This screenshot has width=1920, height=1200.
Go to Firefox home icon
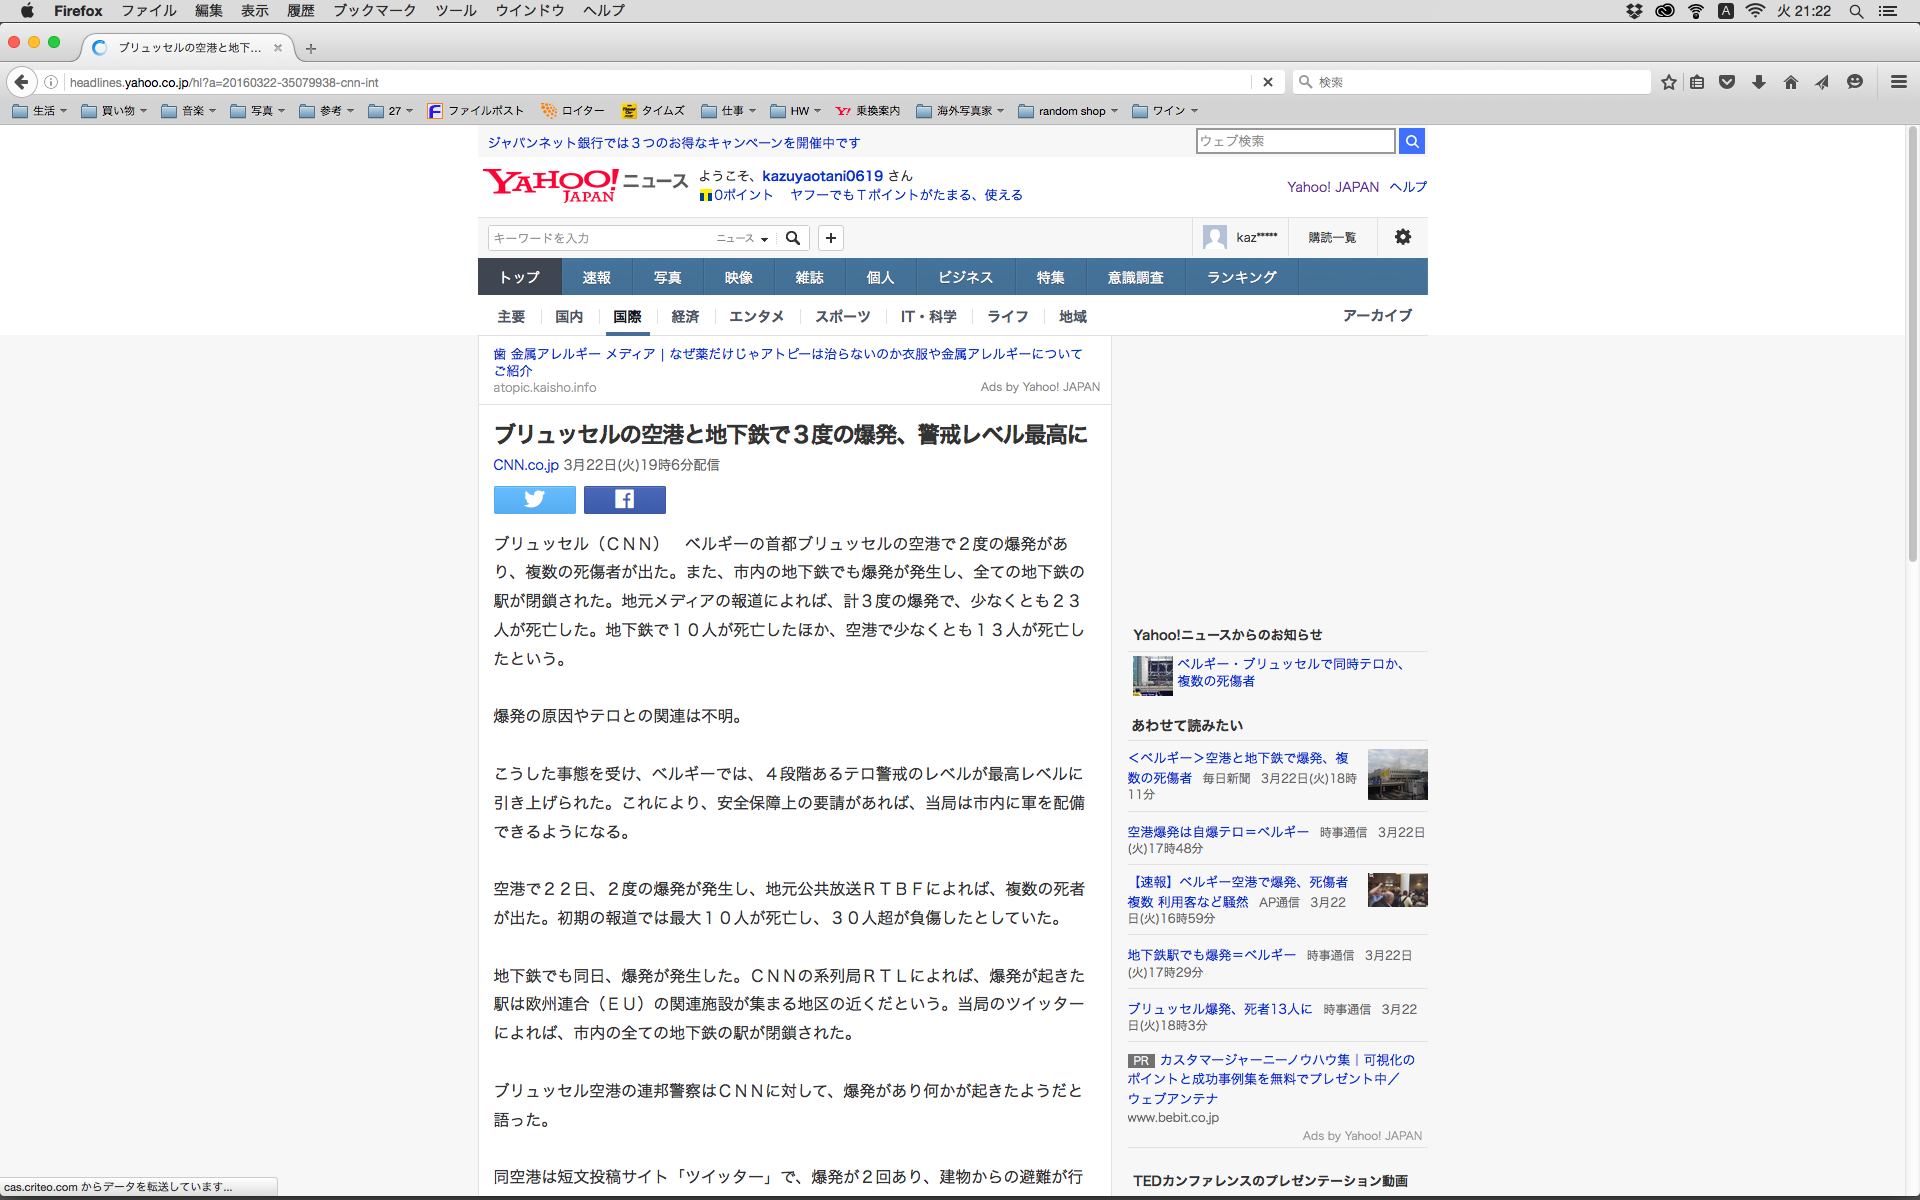click(1790, 82)
